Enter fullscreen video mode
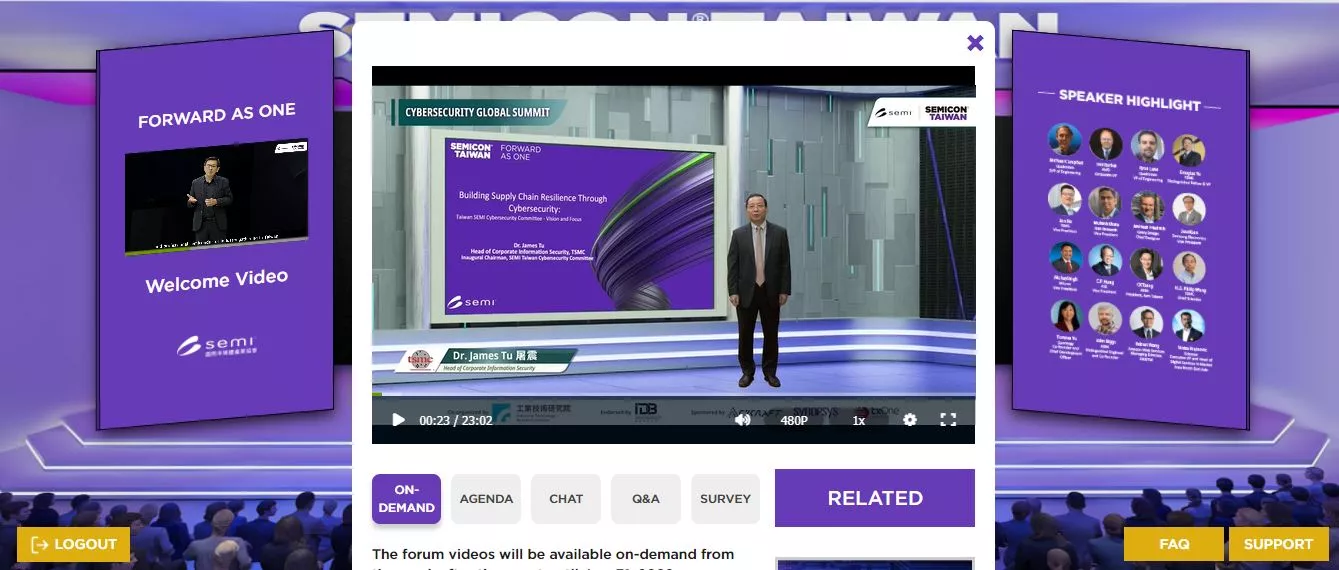 click(948, 420)
